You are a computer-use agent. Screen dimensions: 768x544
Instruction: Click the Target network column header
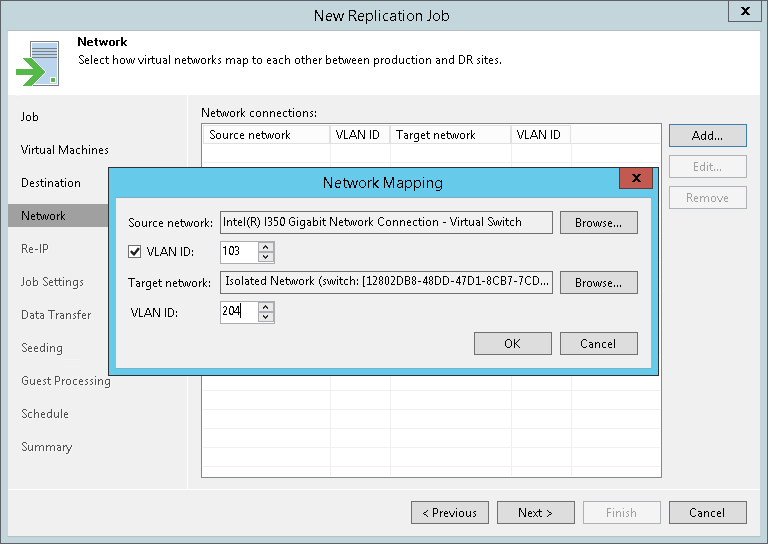coord(450,135)
